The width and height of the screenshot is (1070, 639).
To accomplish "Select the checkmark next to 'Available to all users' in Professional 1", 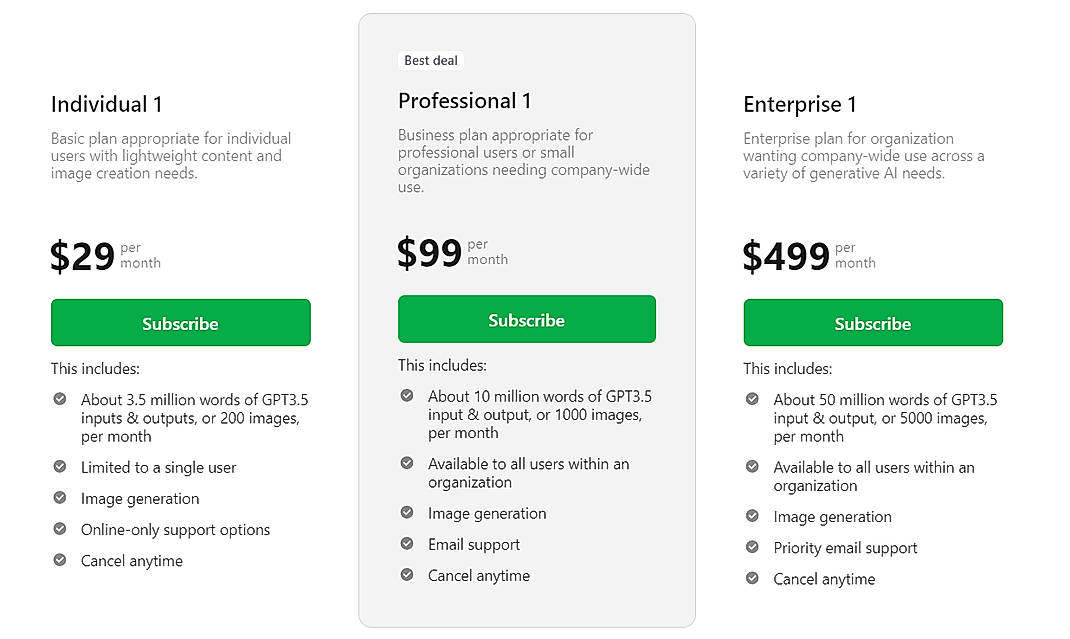I will coord(406,464).
